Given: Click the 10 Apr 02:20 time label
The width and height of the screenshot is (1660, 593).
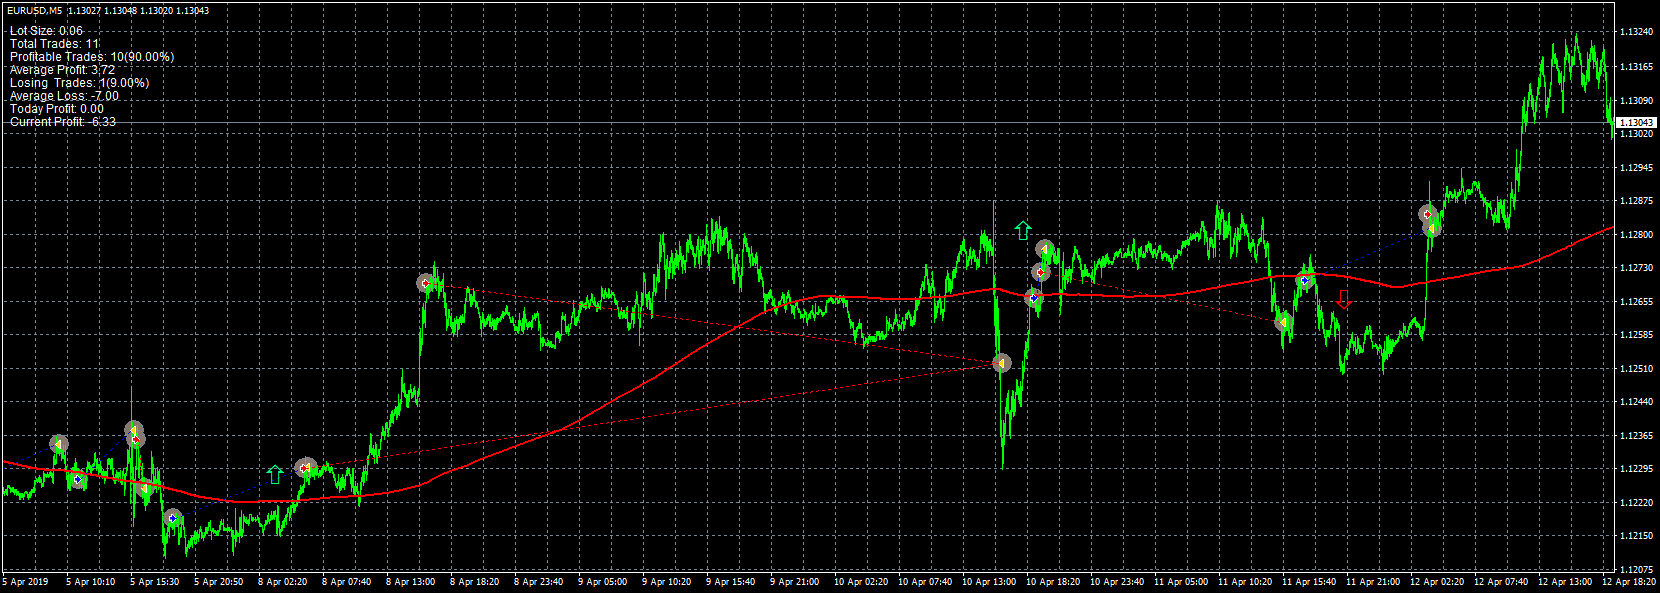Looking at the screenshot, I should [861, 582].
